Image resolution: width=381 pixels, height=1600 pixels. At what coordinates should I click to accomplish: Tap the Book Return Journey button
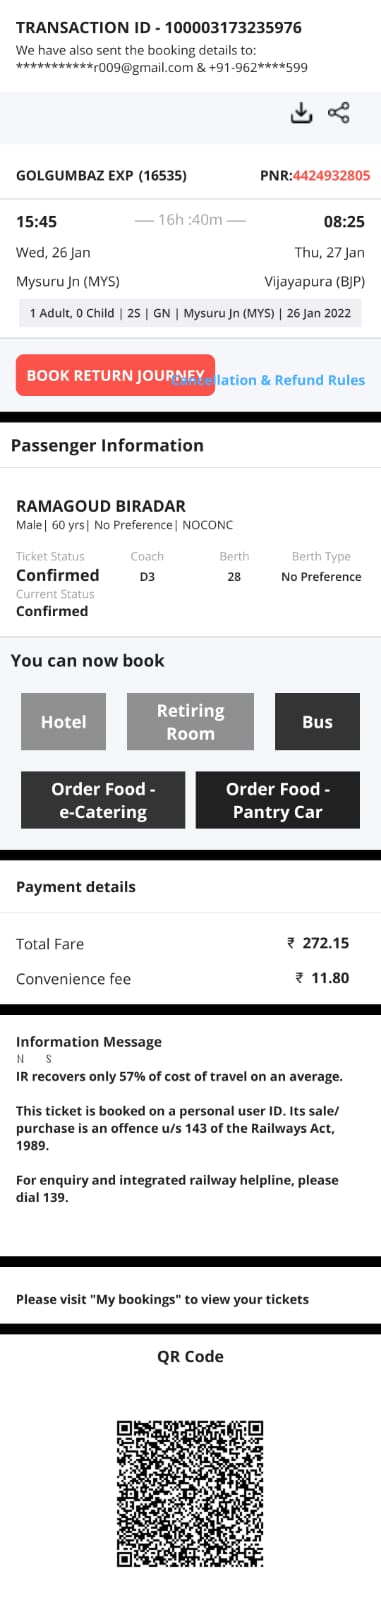[x=115, y=375]
